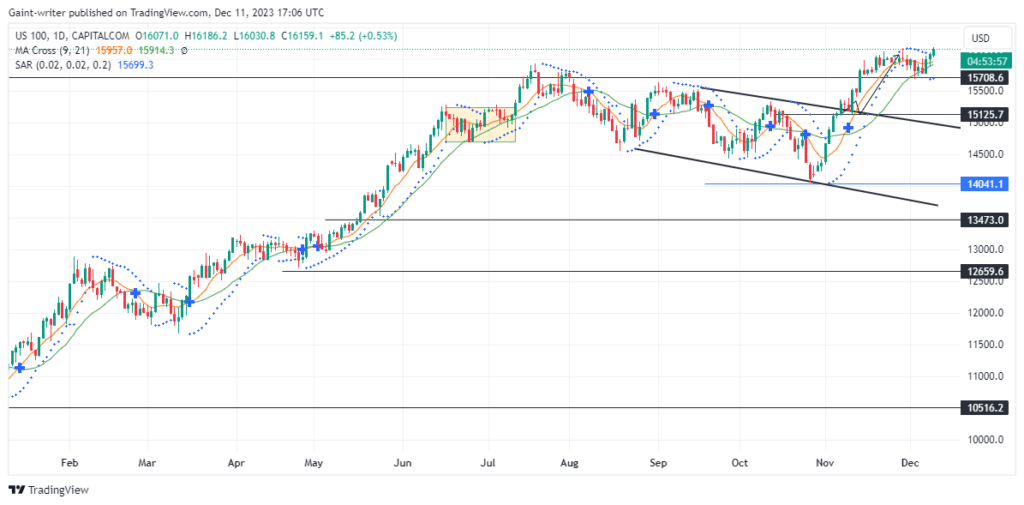
Task: Click the Gaint-writer published header text
Action: pos(166,12)
